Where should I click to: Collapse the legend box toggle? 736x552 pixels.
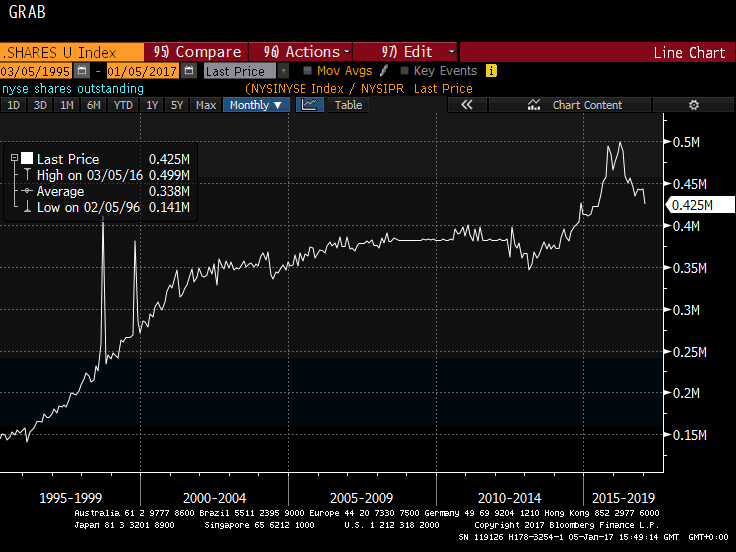[x=14, y=158]
